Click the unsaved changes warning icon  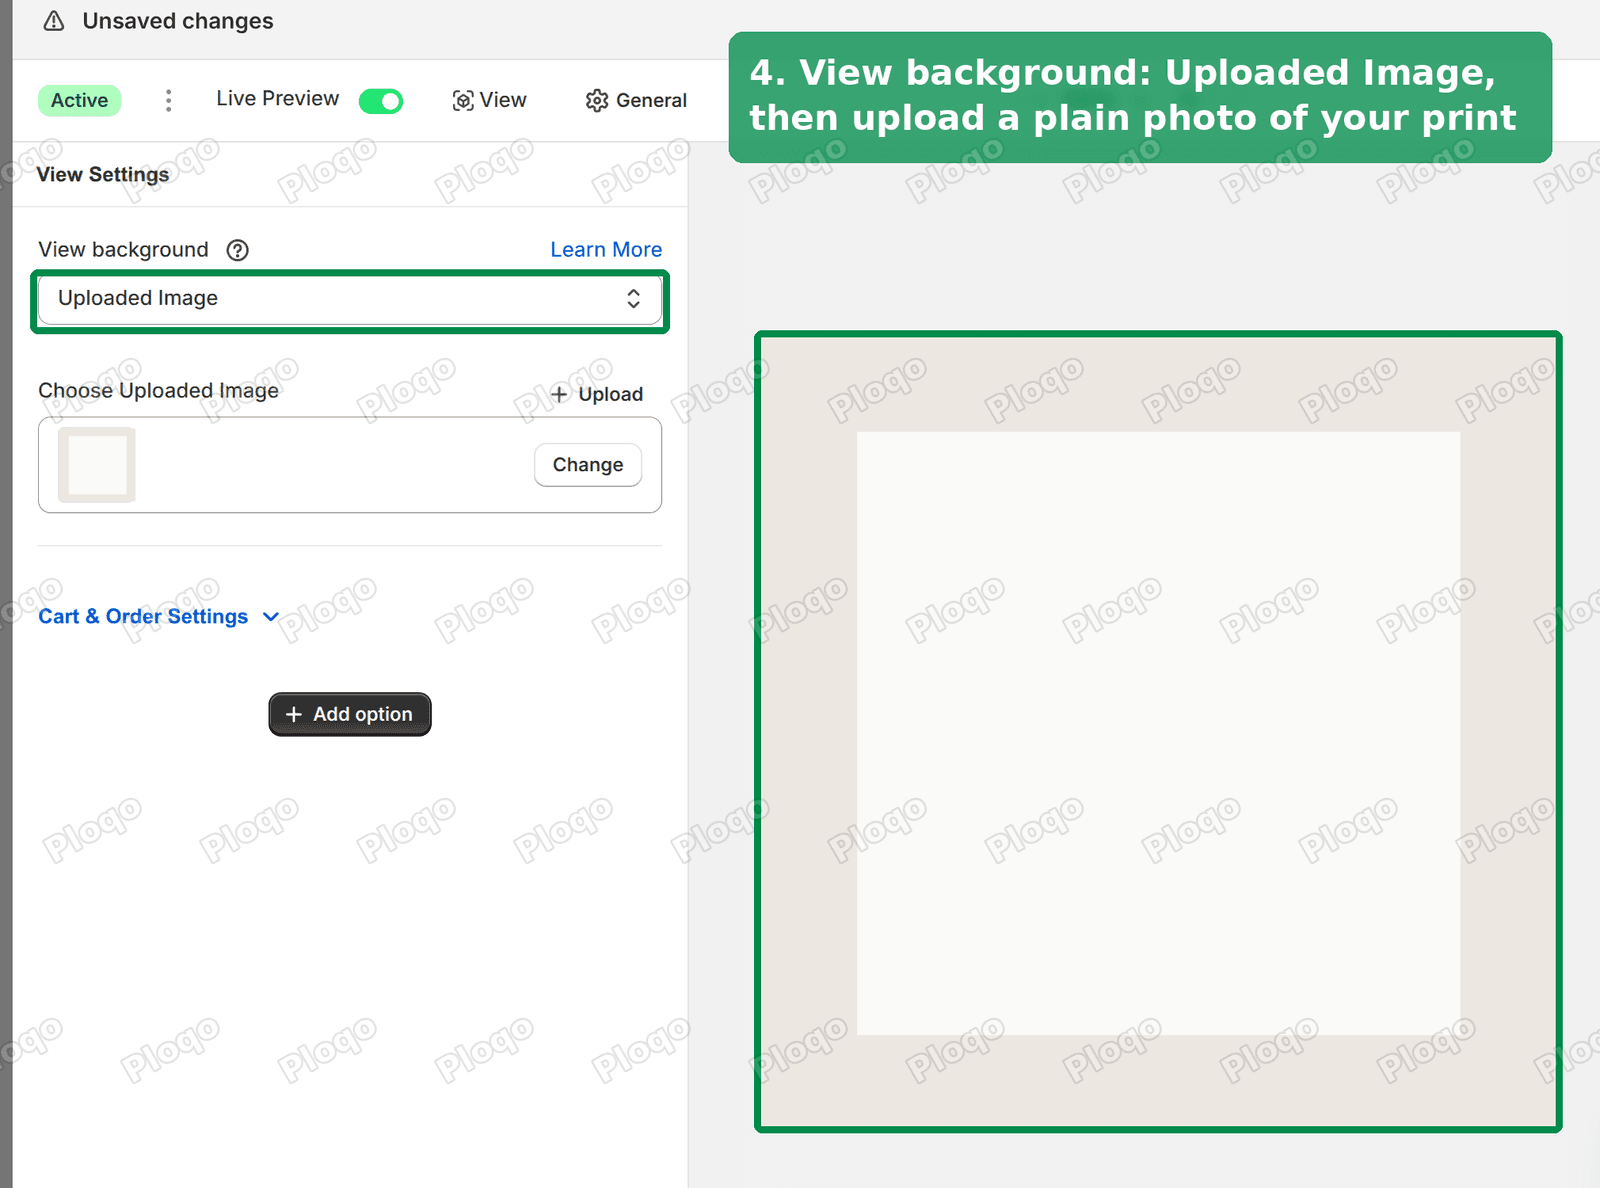point(54,21)
